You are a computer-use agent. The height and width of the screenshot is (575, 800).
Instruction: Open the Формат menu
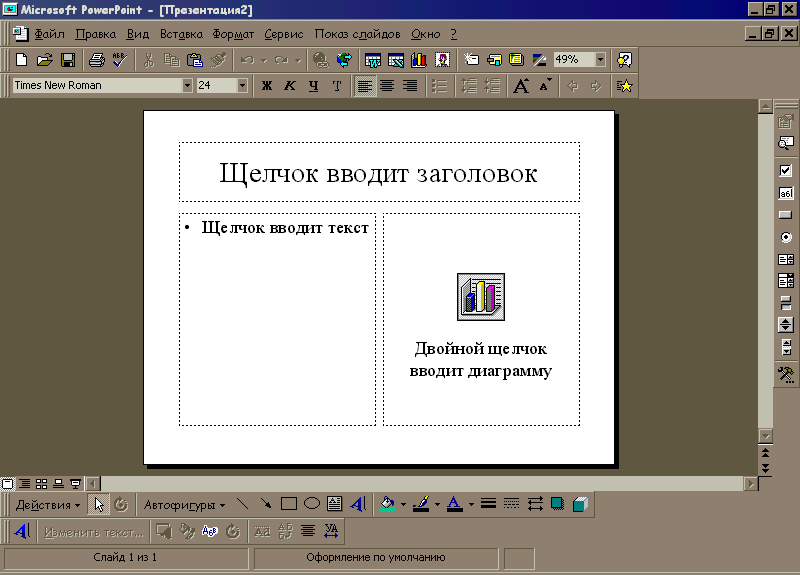tap(233, 34)
